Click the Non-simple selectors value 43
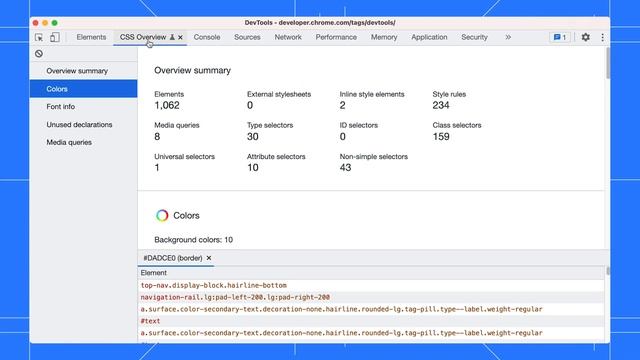 click(x=345, y=167)
